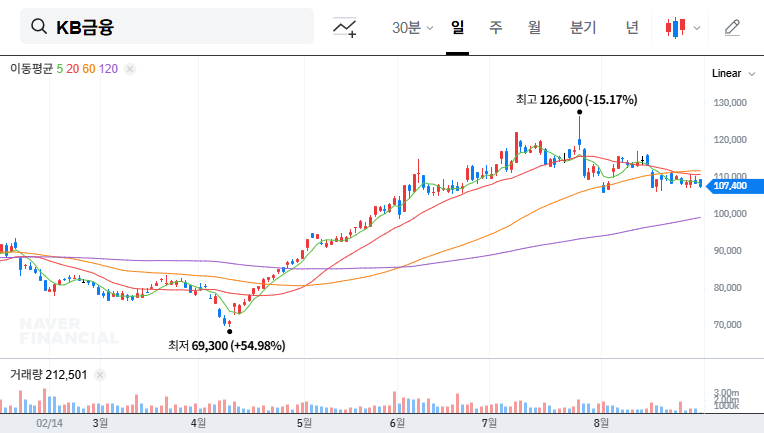Remove the volume indicator panel
Viewport: 764px width, 433px height.
pos(100,375)
